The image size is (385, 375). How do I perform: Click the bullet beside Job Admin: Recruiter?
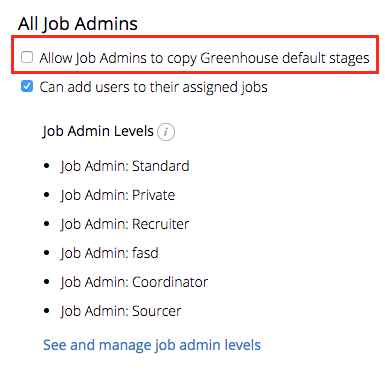[x=47, y=224]
